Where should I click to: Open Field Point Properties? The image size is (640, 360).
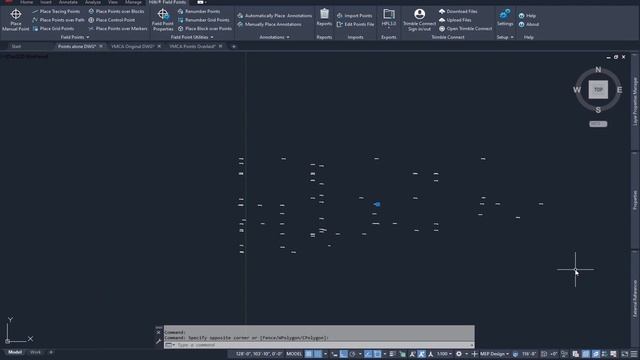point(163,20)
